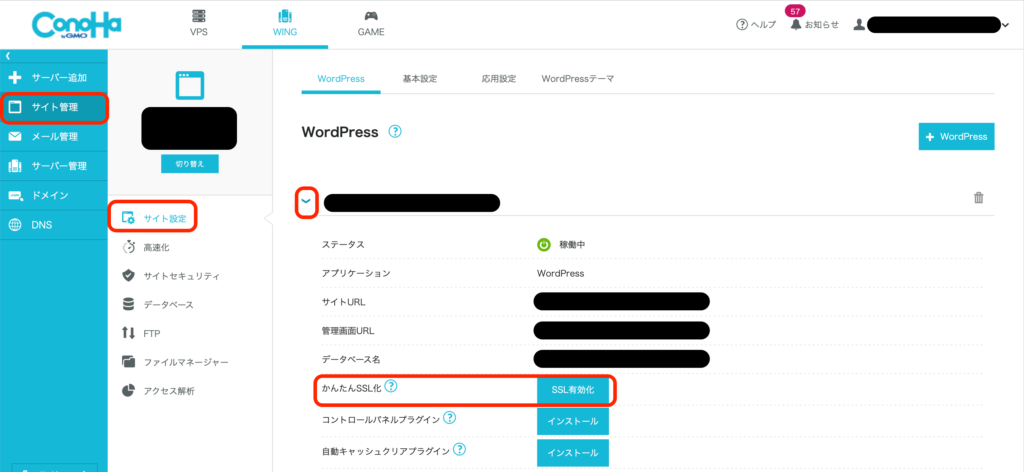Click the データベース名 row label
The width and height of the screenshot is (1024, 472).
click(351, 360)
